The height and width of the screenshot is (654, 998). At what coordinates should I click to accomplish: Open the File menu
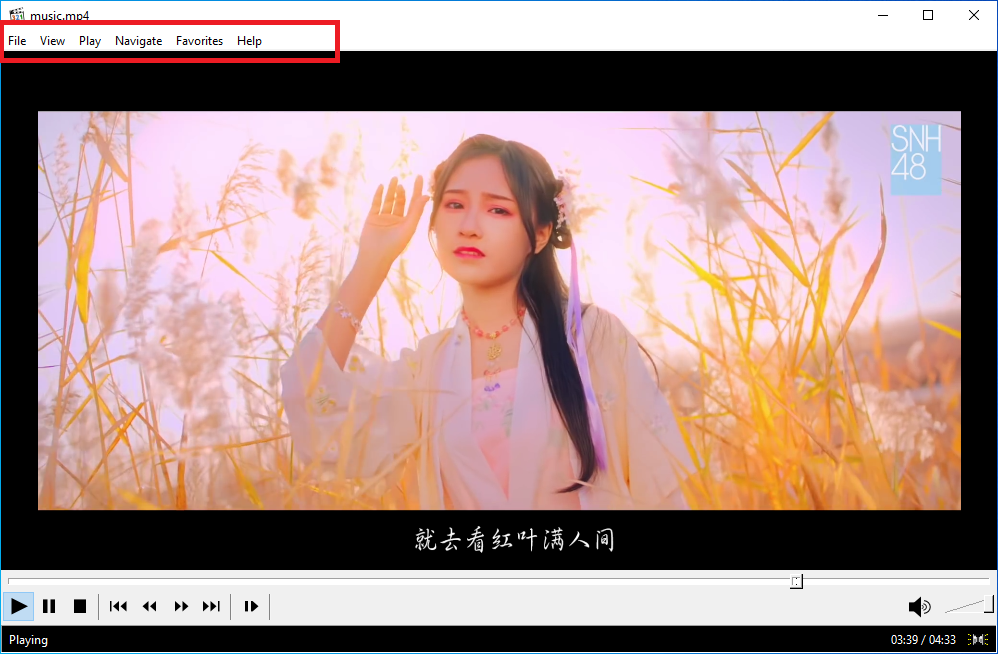[17, 41]
